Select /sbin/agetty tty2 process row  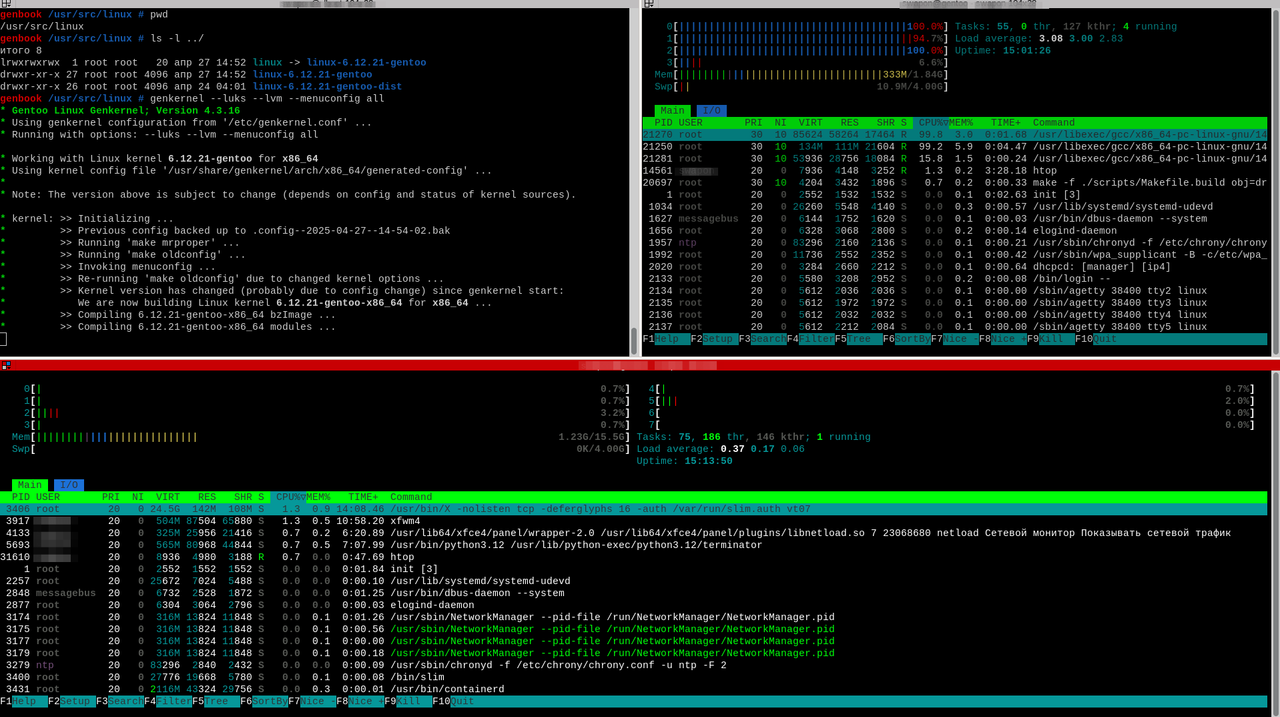pyautogui.click(x=955, y=291)
